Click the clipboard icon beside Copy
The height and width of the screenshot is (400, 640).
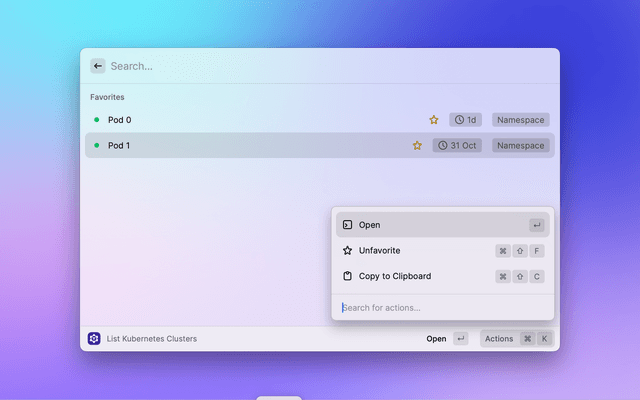click(347, 276)
